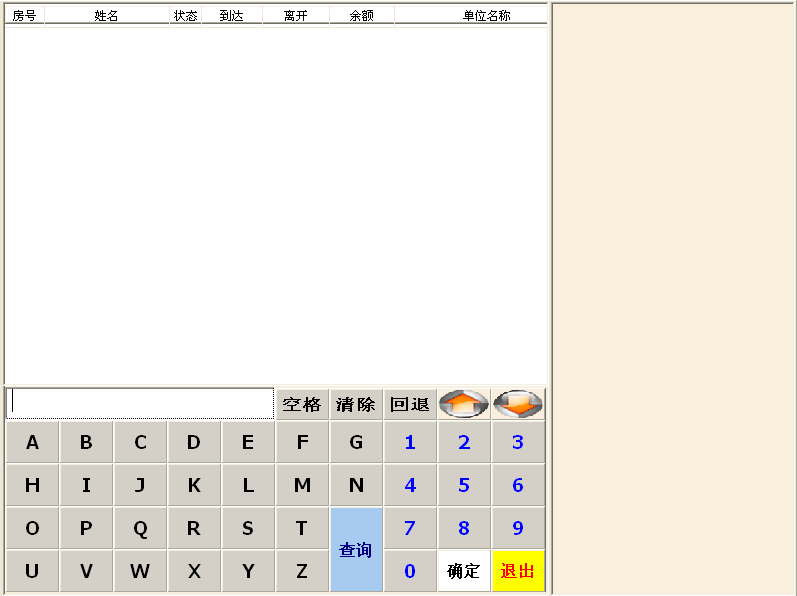Click into the search text field
Screen dimensions: 797x596
coord(140,403)
